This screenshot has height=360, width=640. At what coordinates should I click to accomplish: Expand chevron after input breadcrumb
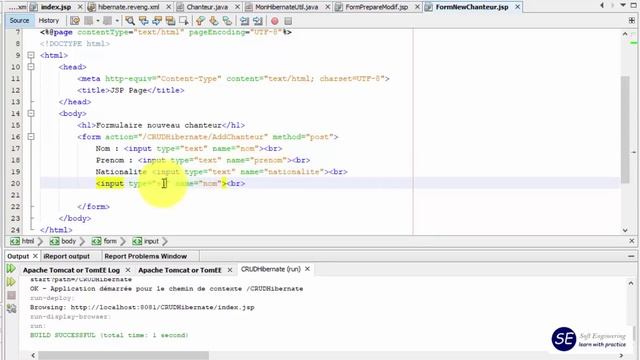pyautogui.click(x=165, y=241)
